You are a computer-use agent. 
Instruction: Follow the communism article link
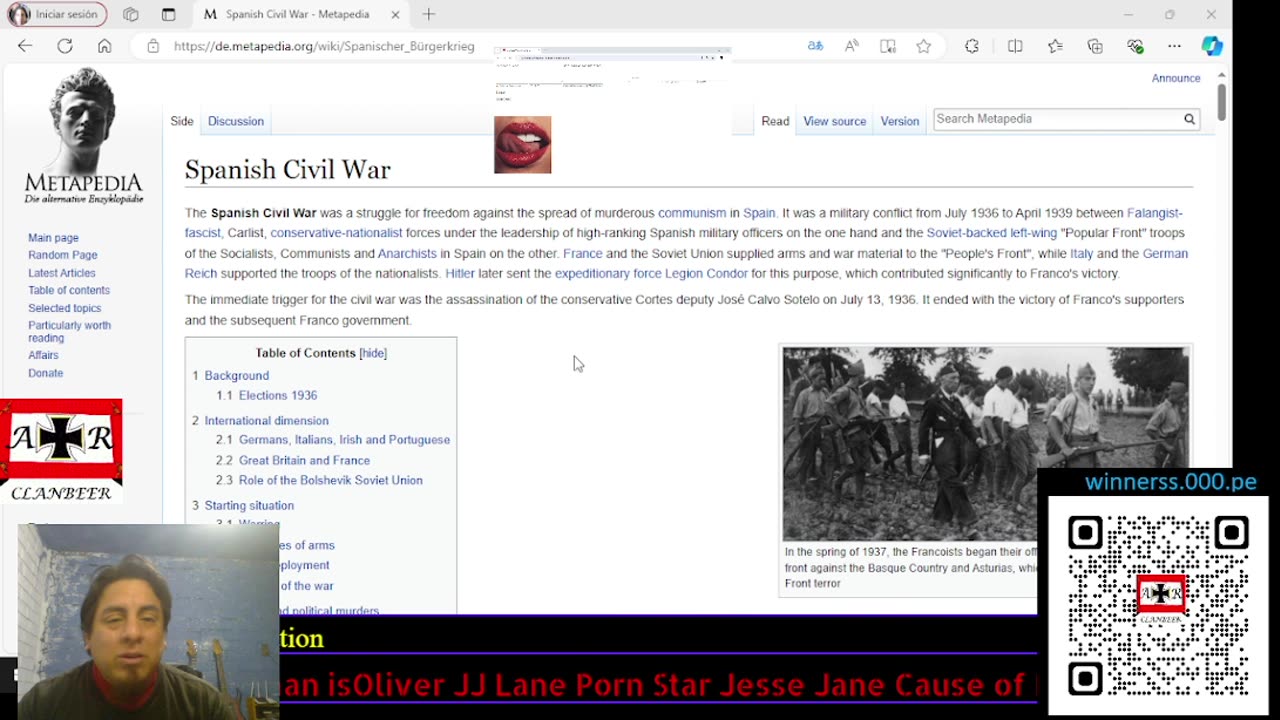(x=692, y=213)
